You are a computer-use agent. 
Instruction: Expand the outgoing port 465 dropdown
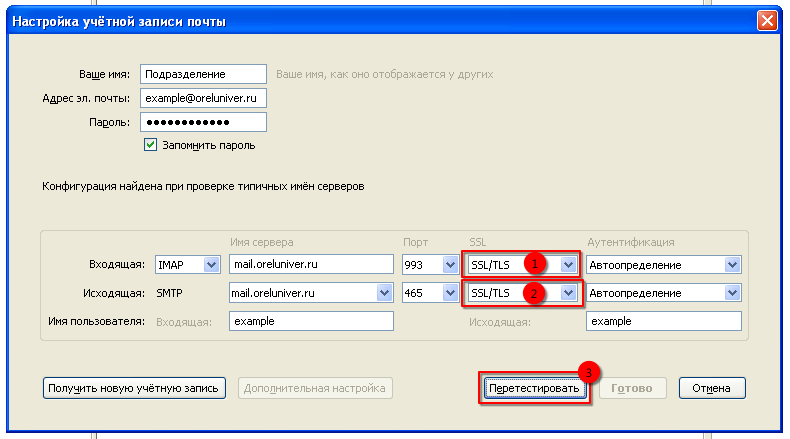(430, 293)
